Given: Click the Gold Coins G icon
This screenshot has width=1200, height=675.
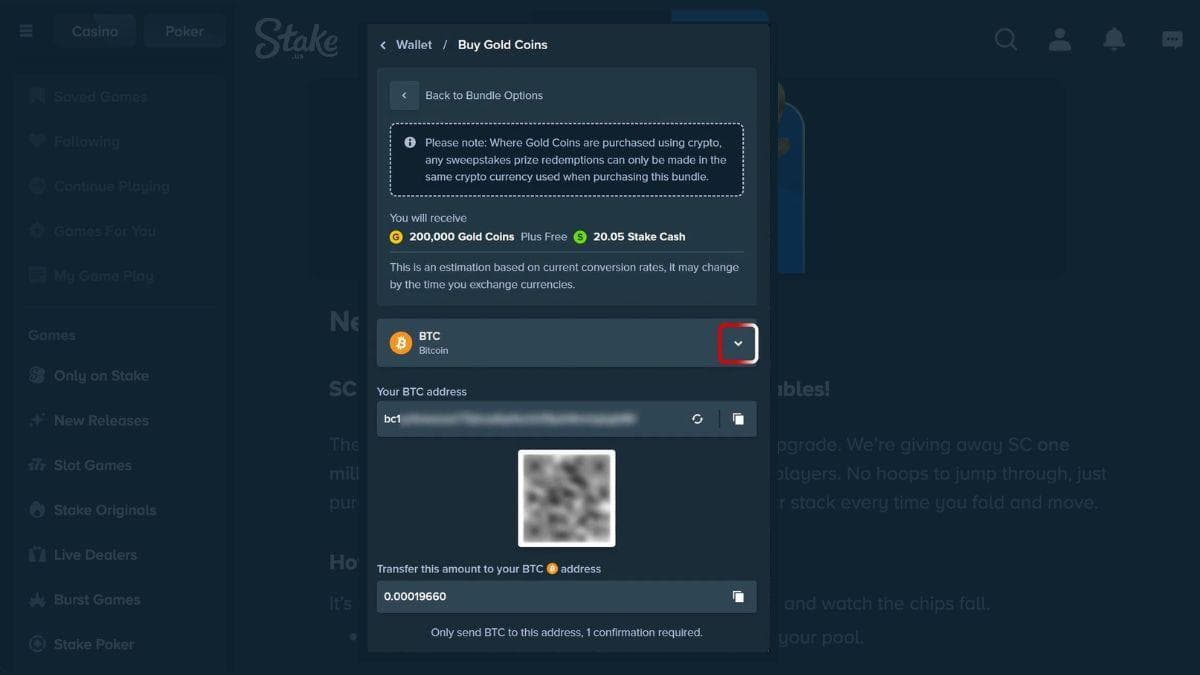Looking at the screenshot, I should [x=396, y=237].
